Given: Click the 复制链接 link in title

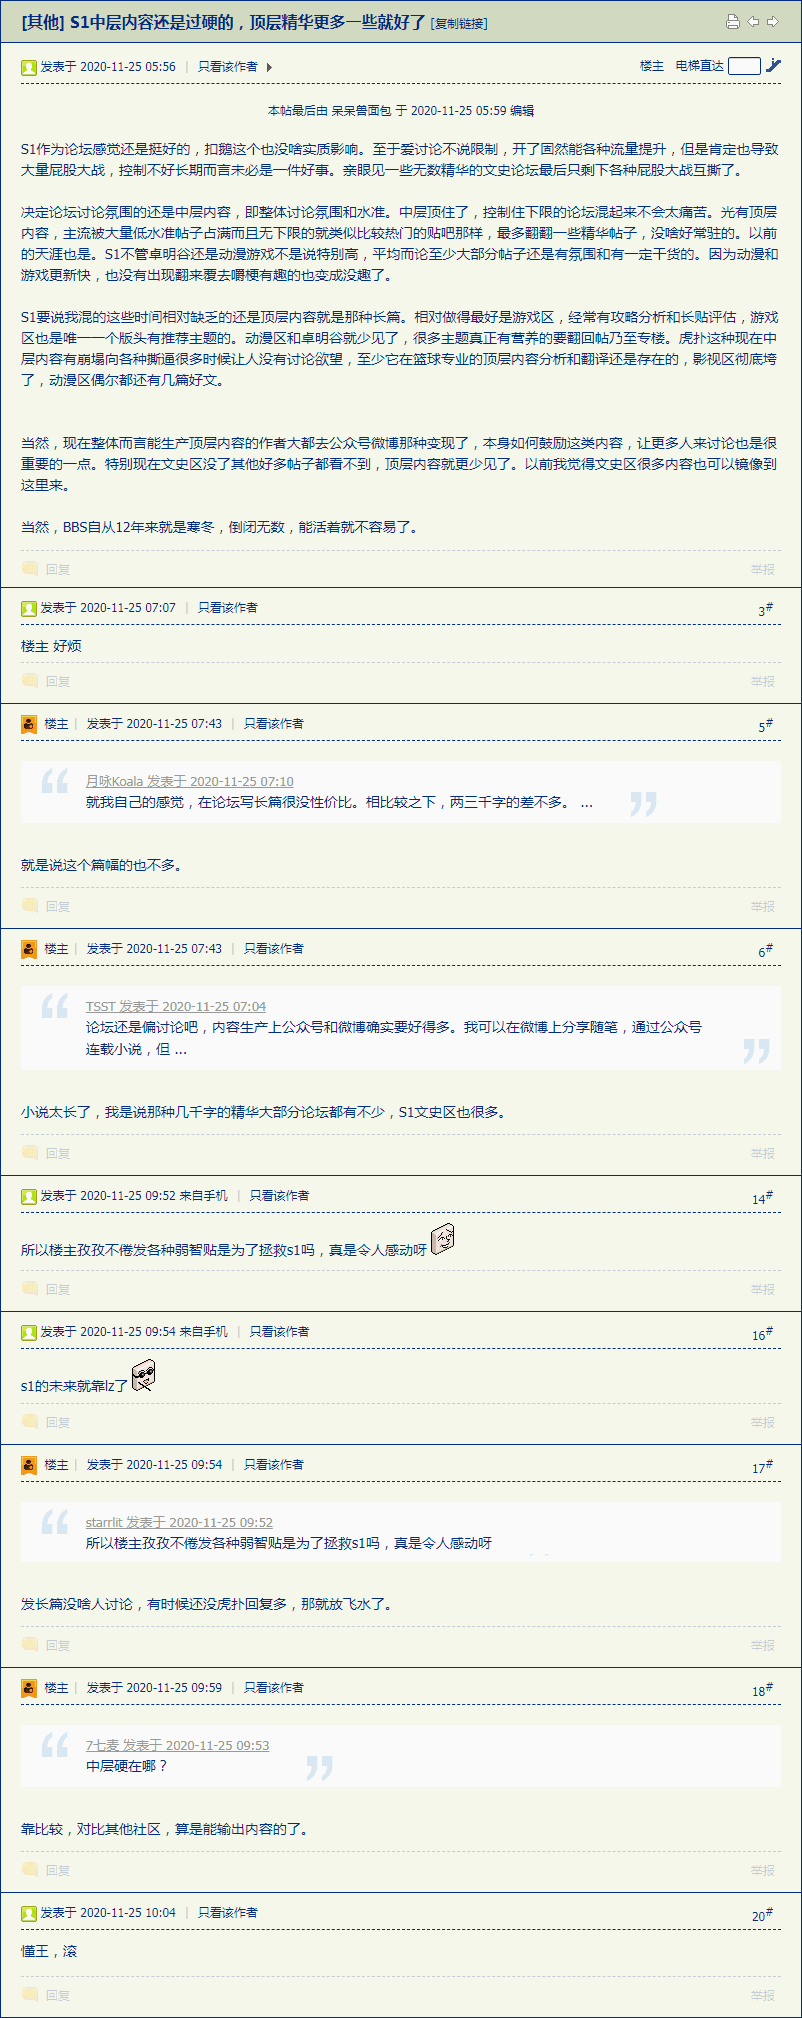Looking at the screenshot, I should point(459,23).
